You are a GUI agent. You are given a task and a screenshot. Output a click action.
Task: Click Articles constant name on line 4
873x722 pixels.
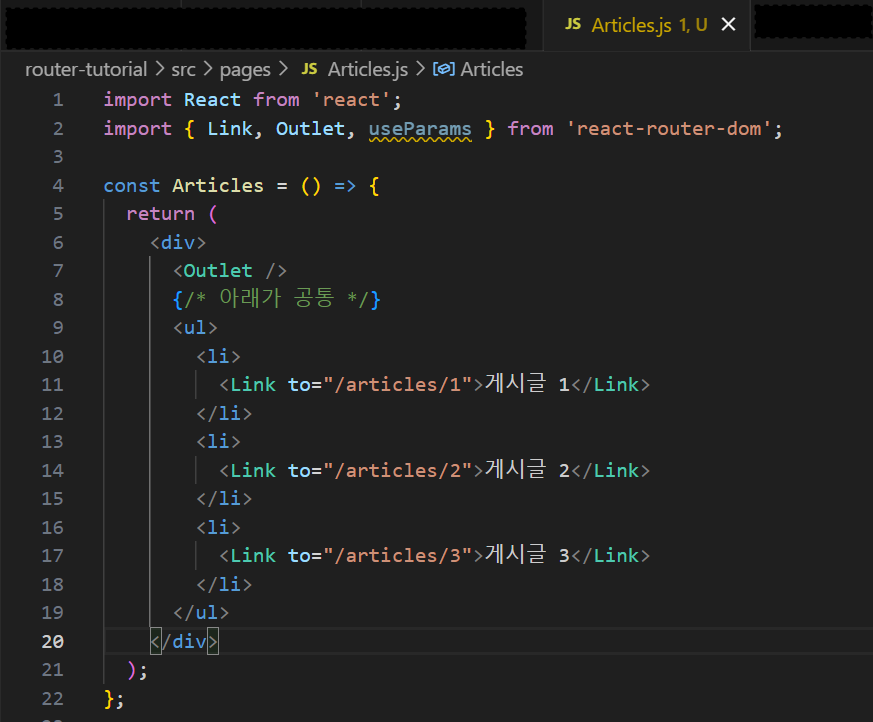click(x=218, y=186)
